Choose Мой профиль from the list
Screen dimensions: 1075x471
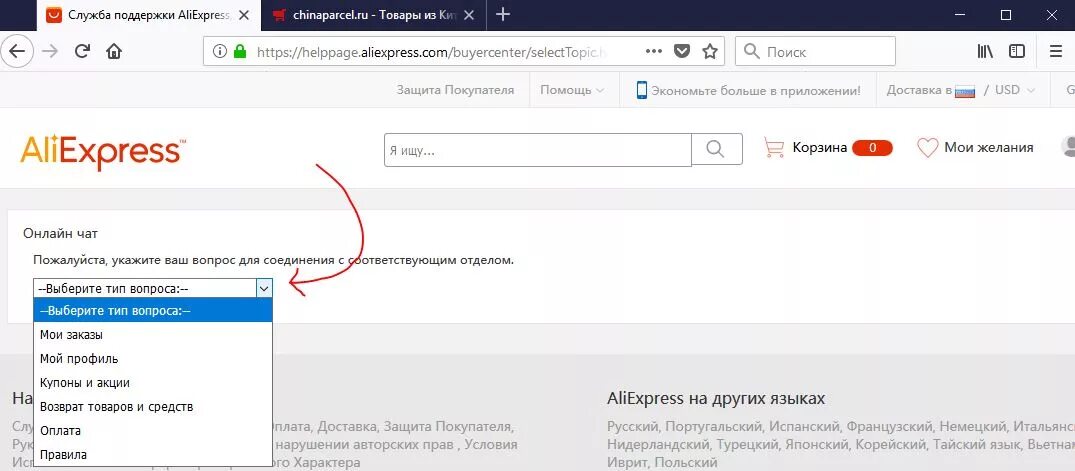(153, 359)
